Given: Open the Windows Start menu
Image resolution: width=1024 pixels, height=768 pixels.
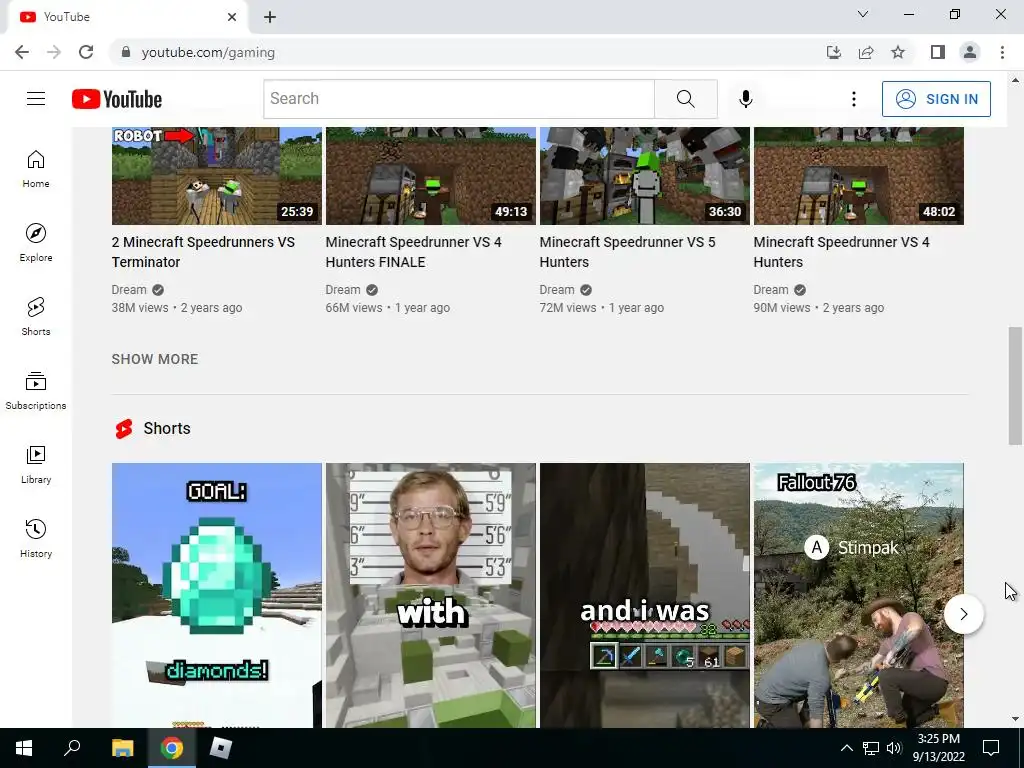Looking at the screenshot, I should pos(24,748).
